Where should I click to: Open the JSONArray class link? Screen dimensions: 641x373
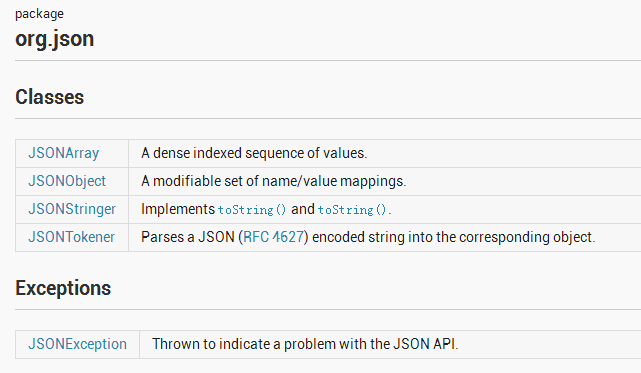[x=63, y=153]
